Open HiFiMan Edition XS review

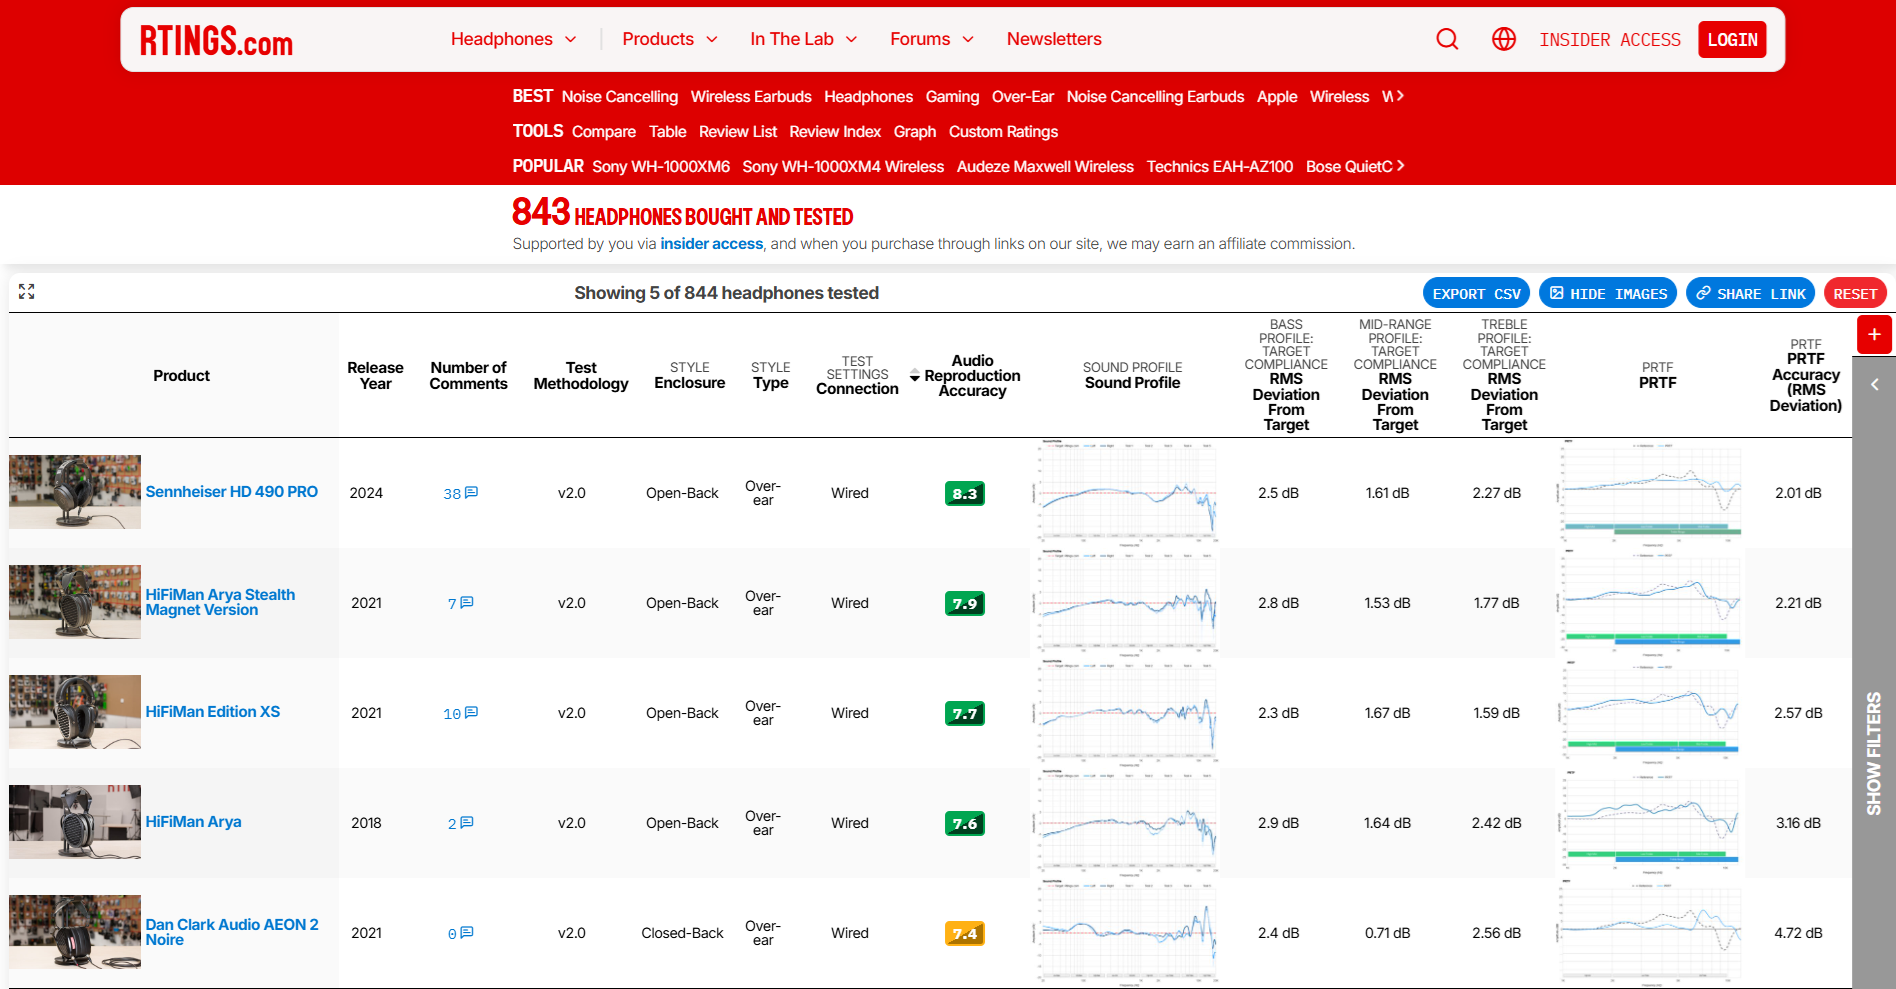pyautogui.click(x=213, y=712)
